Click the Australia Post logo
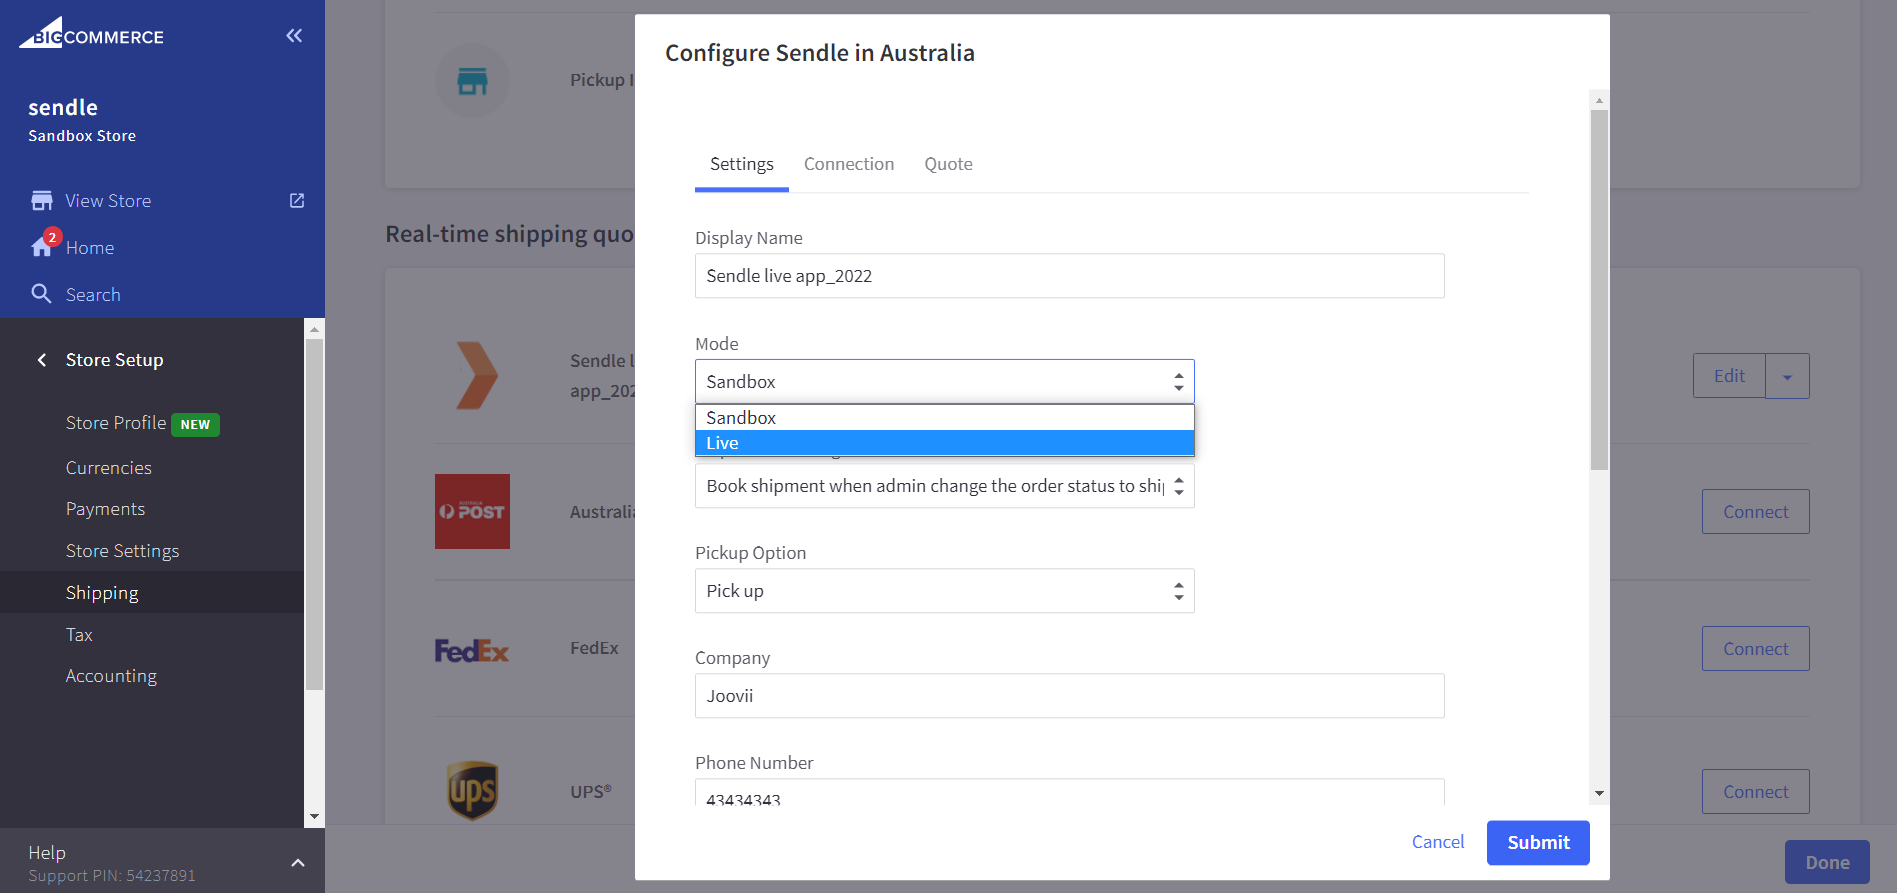Viewport: 1897px width, 893px height. click(x=472, y=511)
